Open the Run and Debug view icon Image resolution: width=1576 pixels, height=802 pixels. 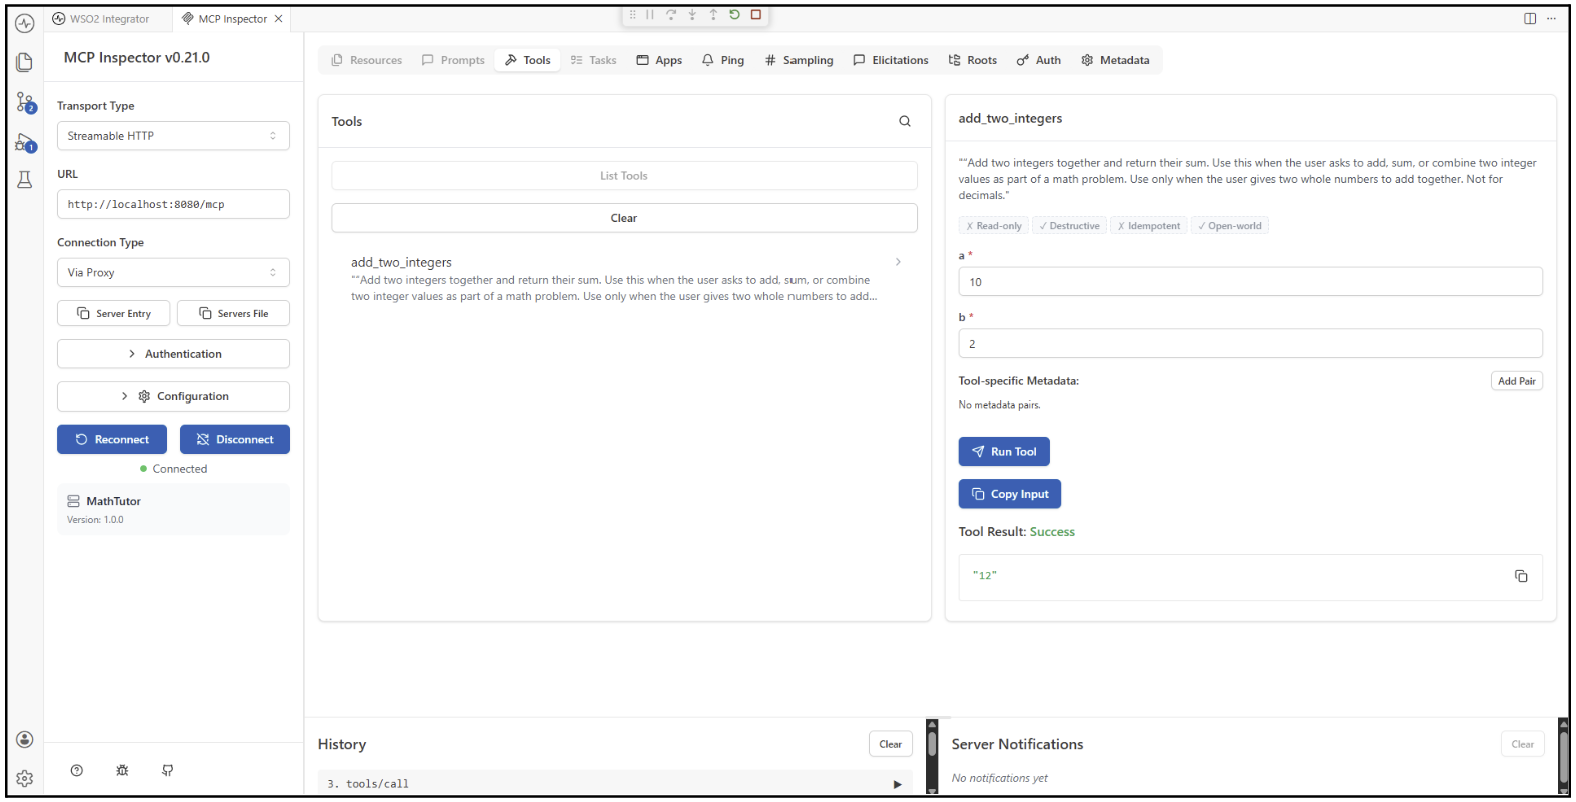pyautogui.click(x=26, y=143)
